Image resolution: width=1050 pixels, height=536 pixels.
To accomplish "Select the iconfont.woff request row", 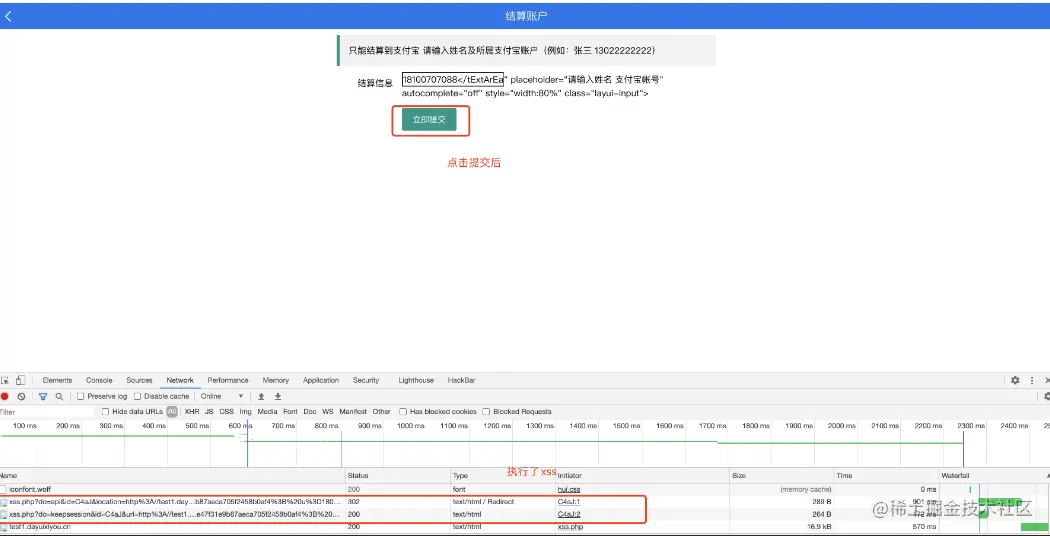I will click(x=525, y=489).
